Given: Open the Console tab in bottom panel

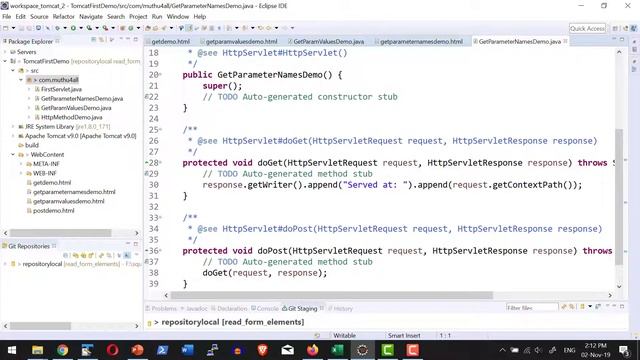Looking at the screenshot, I should [x=264, y=309].
